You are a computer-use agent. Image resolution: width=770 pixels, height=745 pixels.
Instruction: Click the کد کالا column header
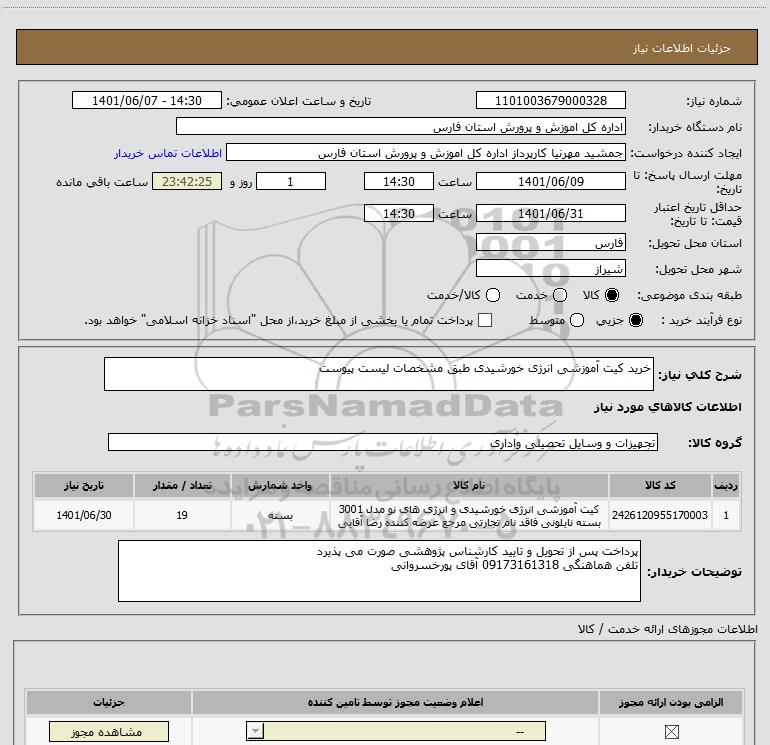[x=660, y=485]
